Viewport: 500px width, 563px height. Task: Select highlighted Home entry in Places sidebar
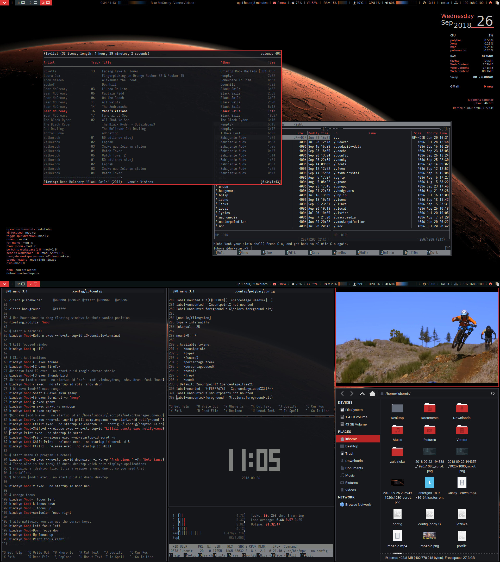pyautogui.click(x=358, y=439)
